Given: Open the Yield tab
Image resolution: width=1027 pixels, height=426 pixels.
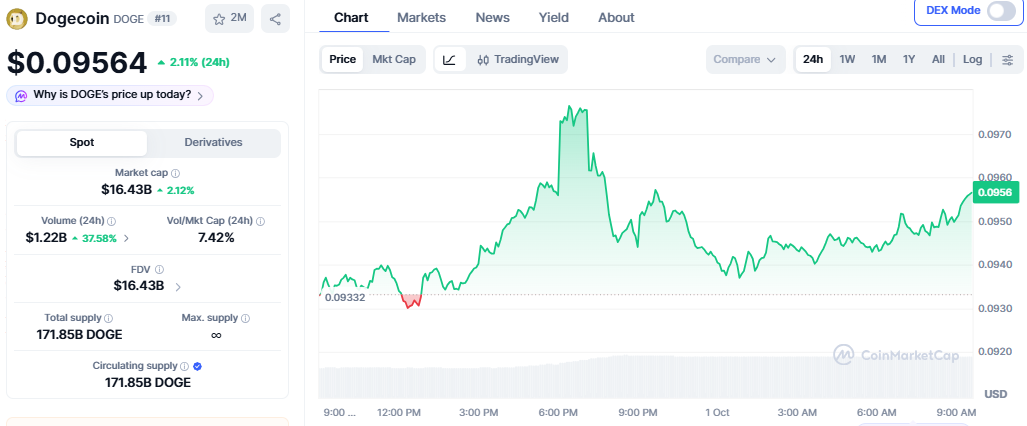Looking at the screenshot, I should point(553,18).
